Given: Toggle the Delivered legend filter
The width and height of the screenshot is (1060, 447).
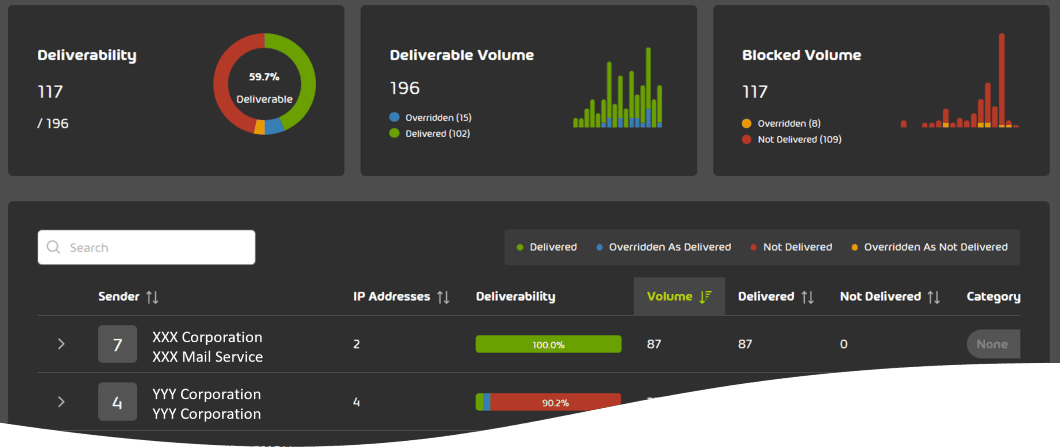Looking at the screenshot, I should pos(547,247).
